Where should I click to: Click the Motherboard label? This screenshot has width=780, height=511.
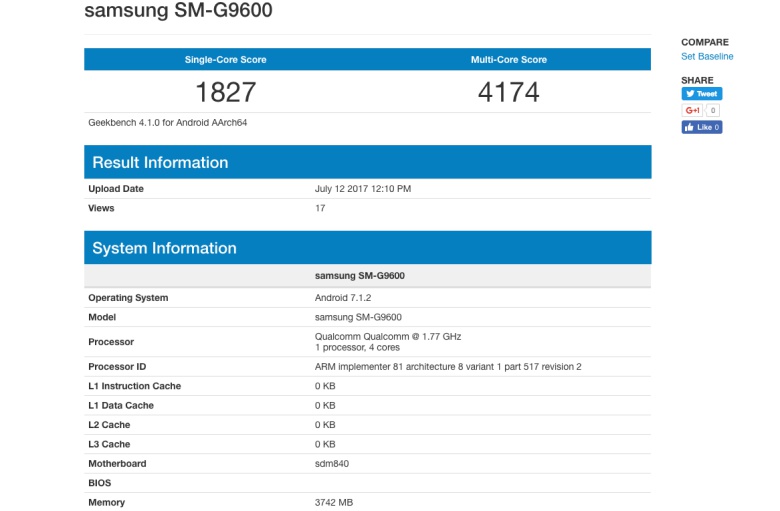pos(117,464)
